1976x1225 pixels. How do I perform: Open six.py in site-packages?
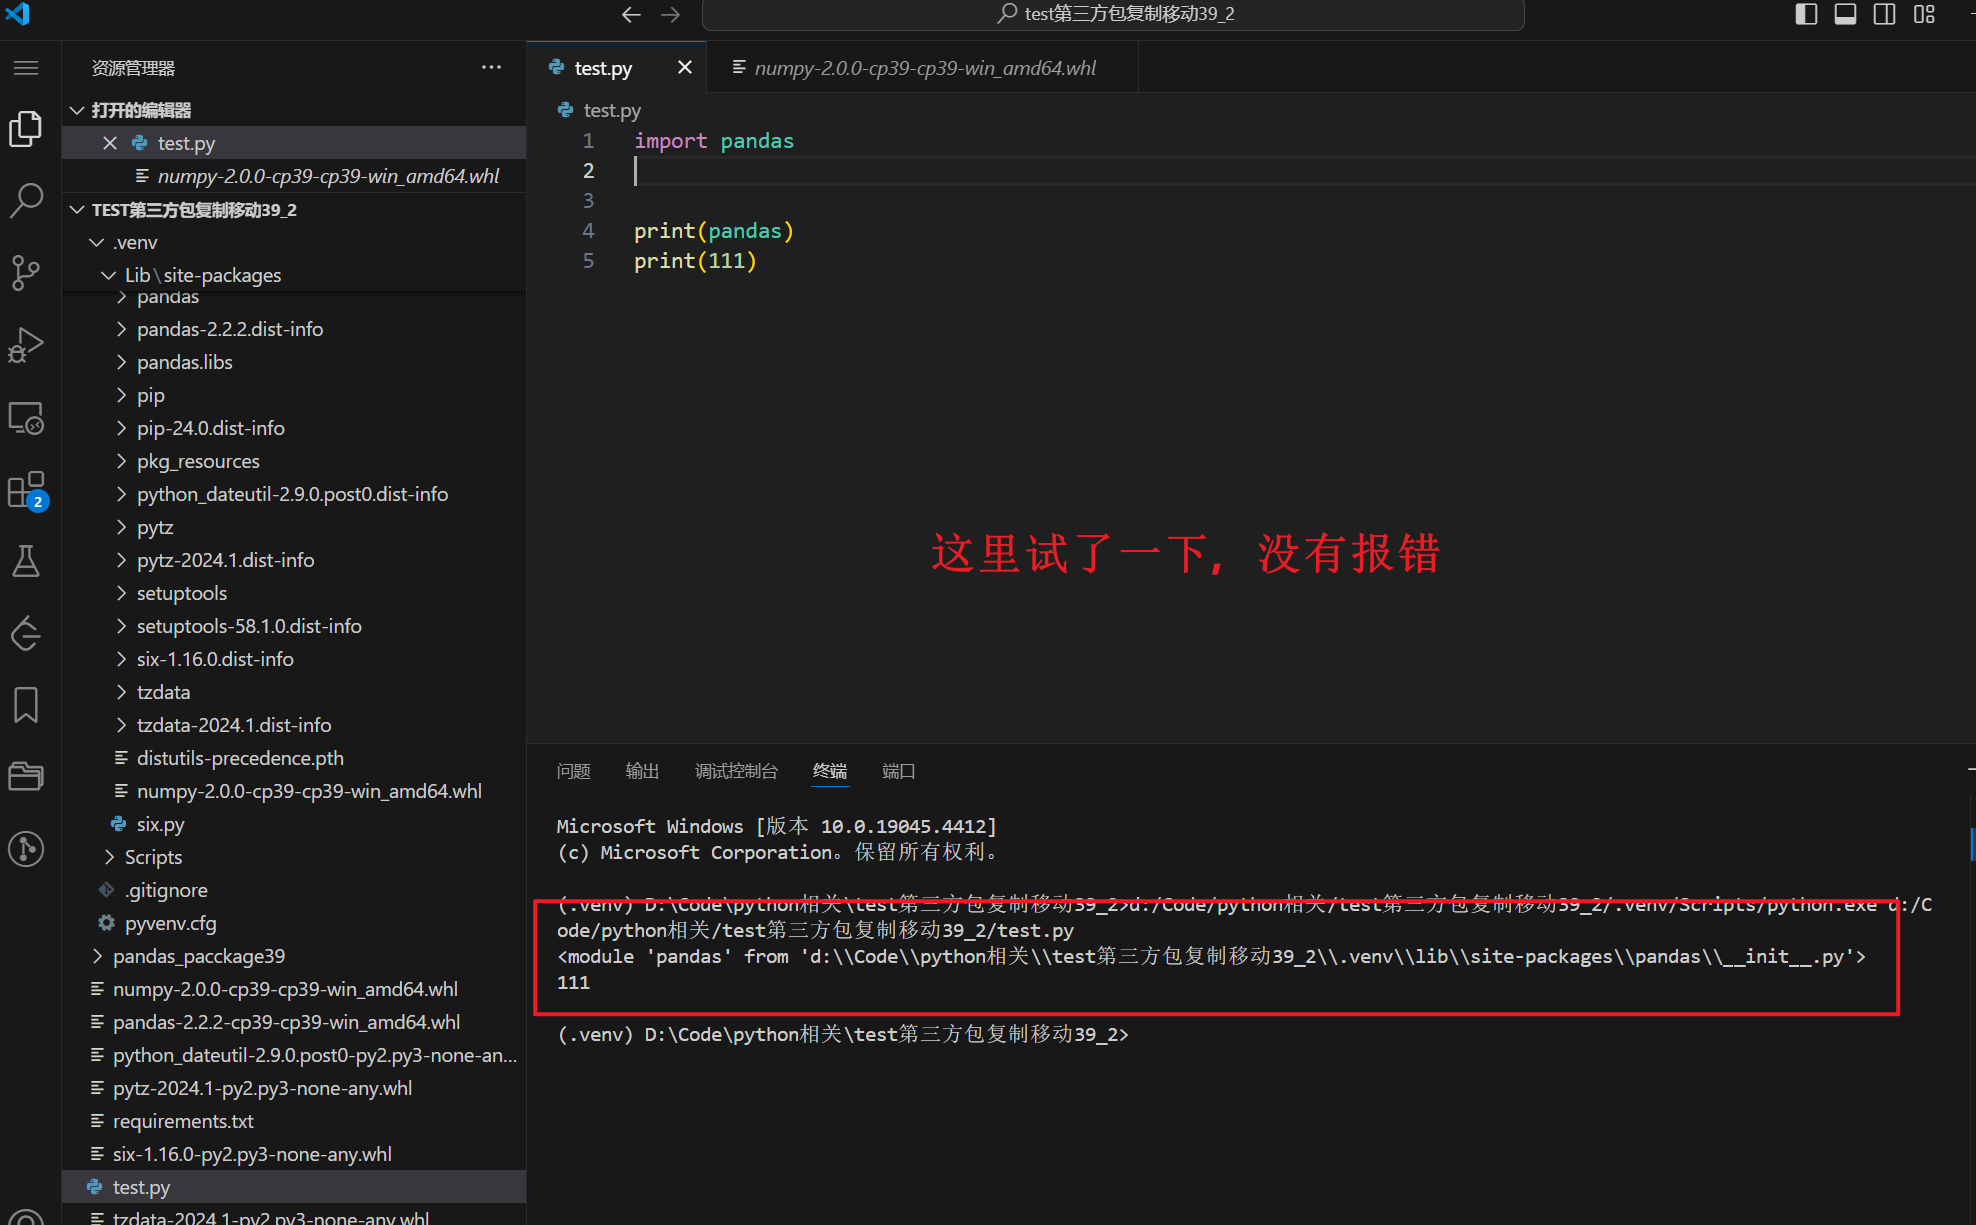coord(294,824)
